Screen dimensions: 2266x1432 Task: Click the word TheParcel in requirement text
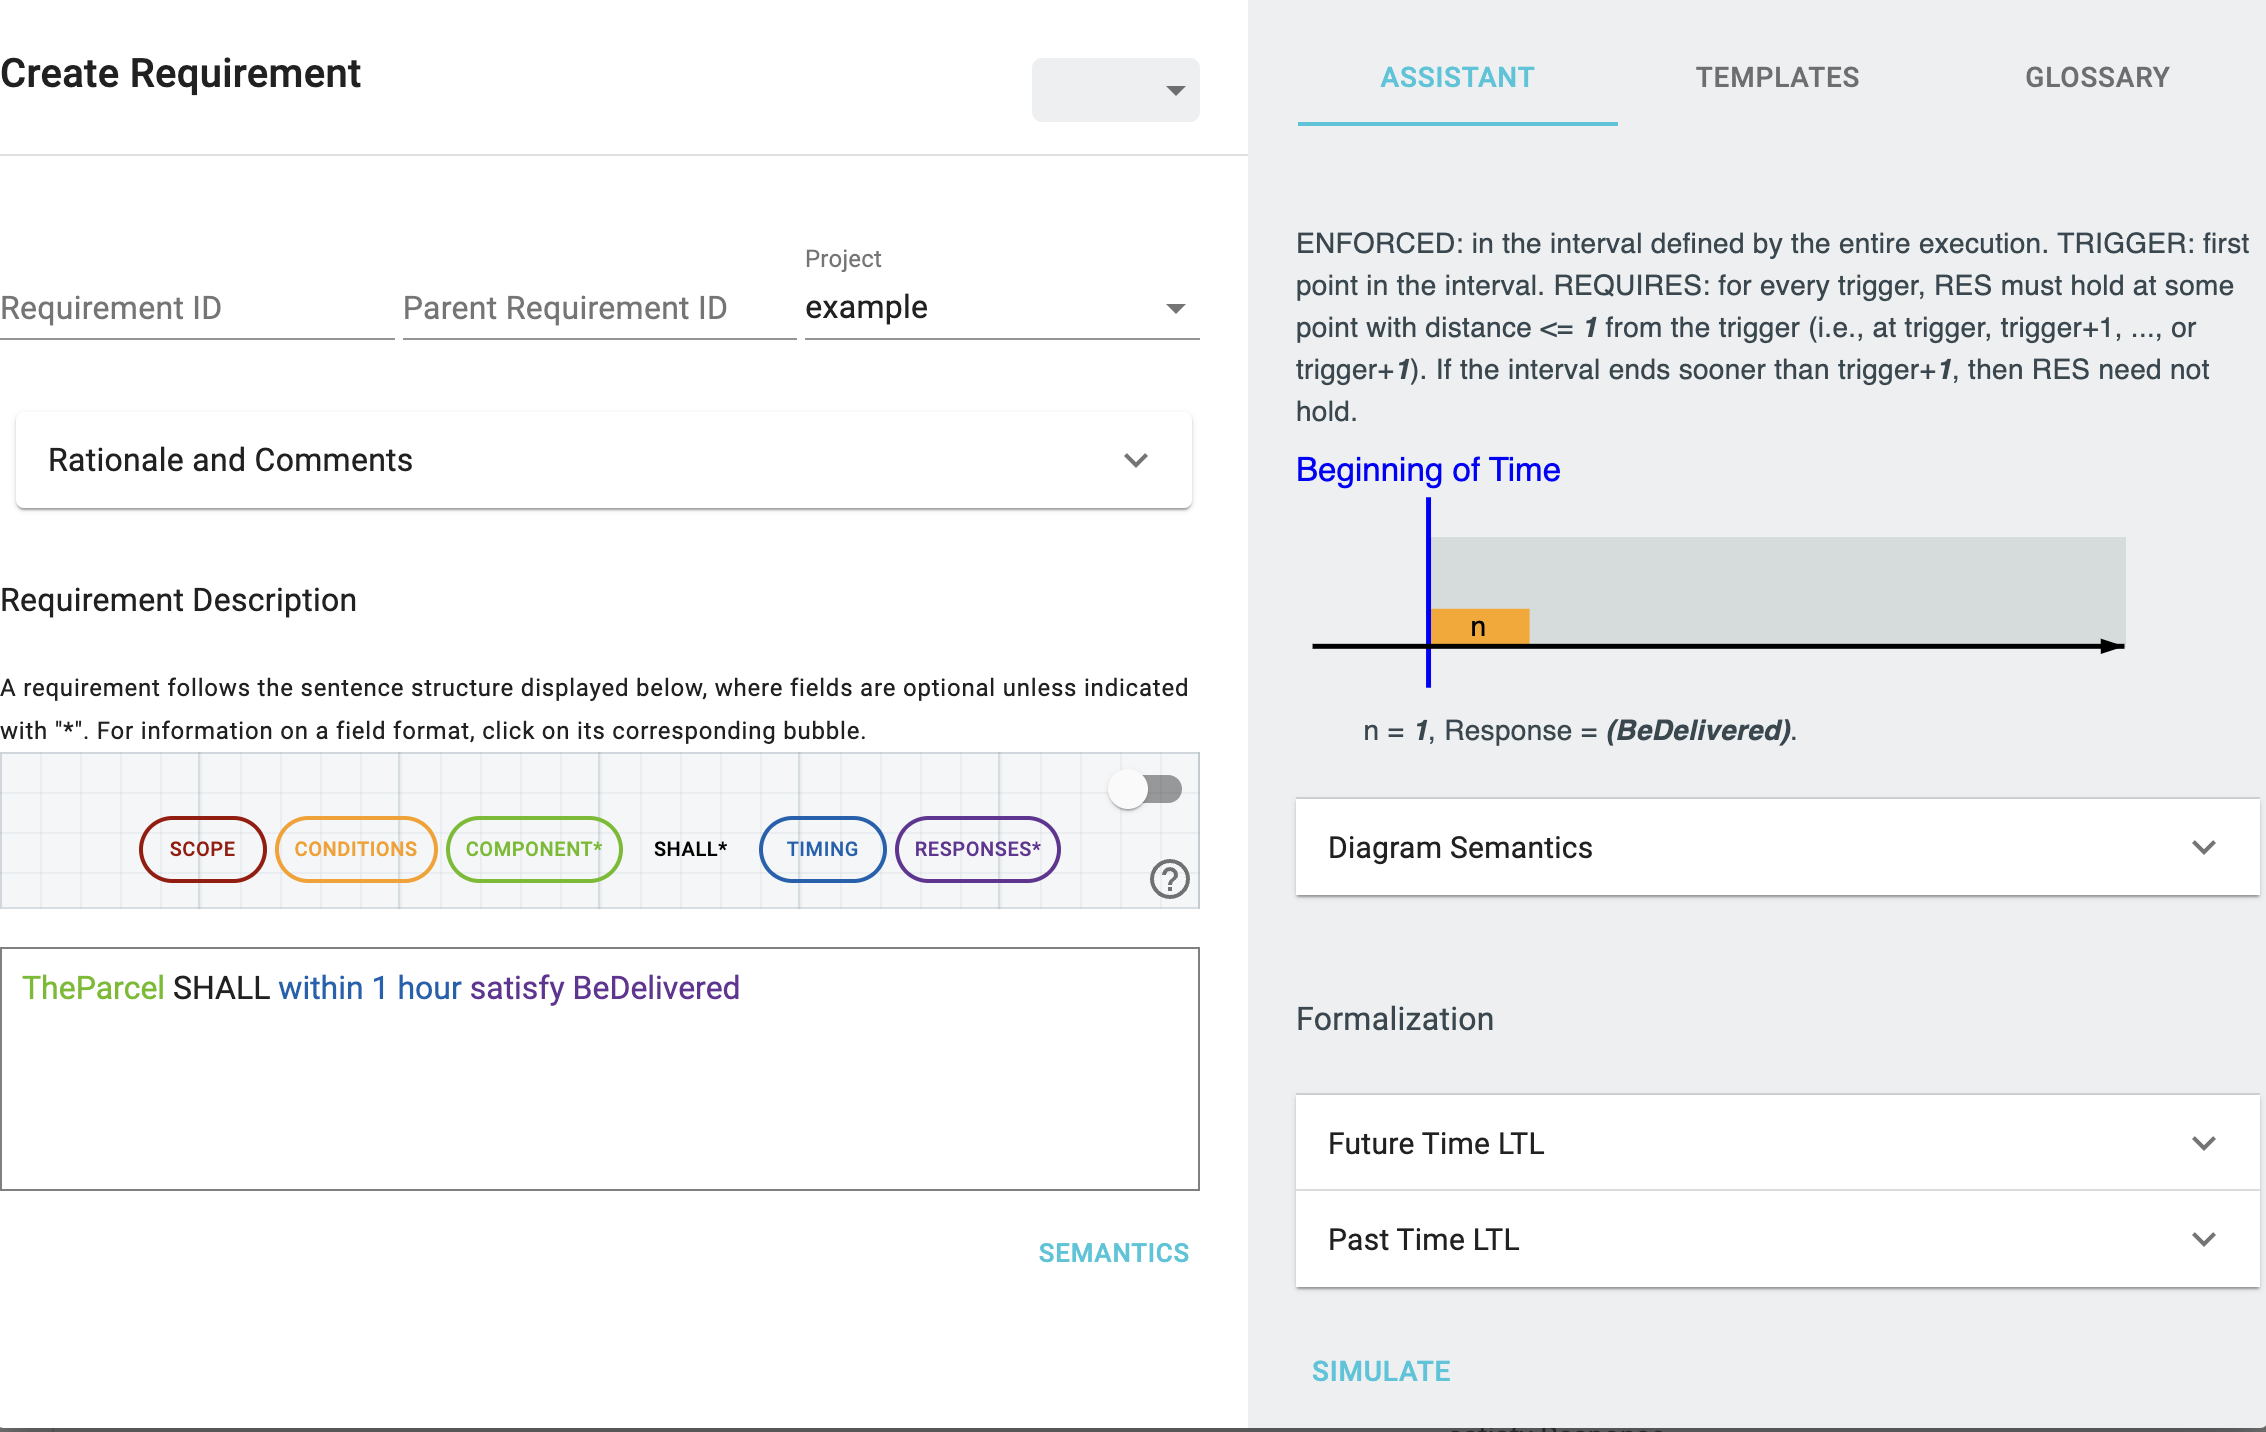point(93,988)
